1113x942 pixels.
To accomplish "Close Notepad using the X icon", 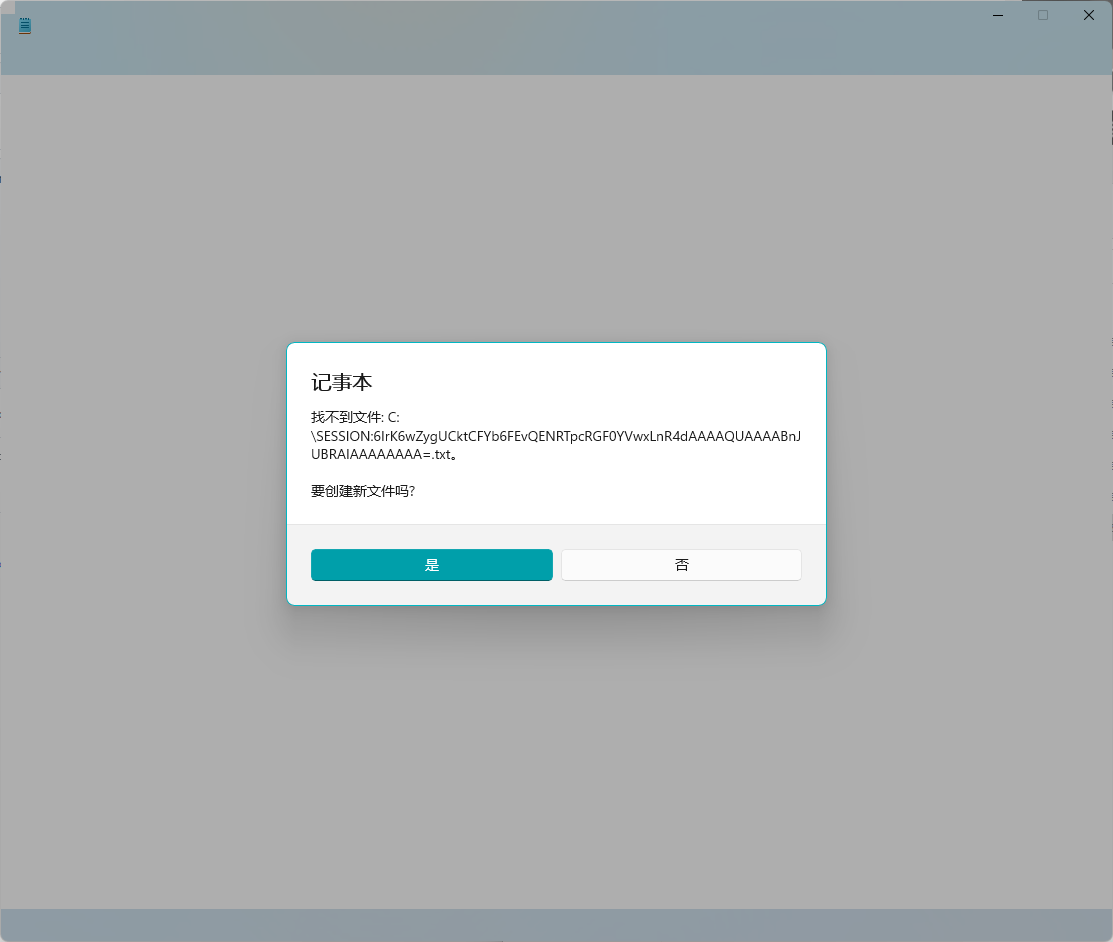I will 1088,15.
